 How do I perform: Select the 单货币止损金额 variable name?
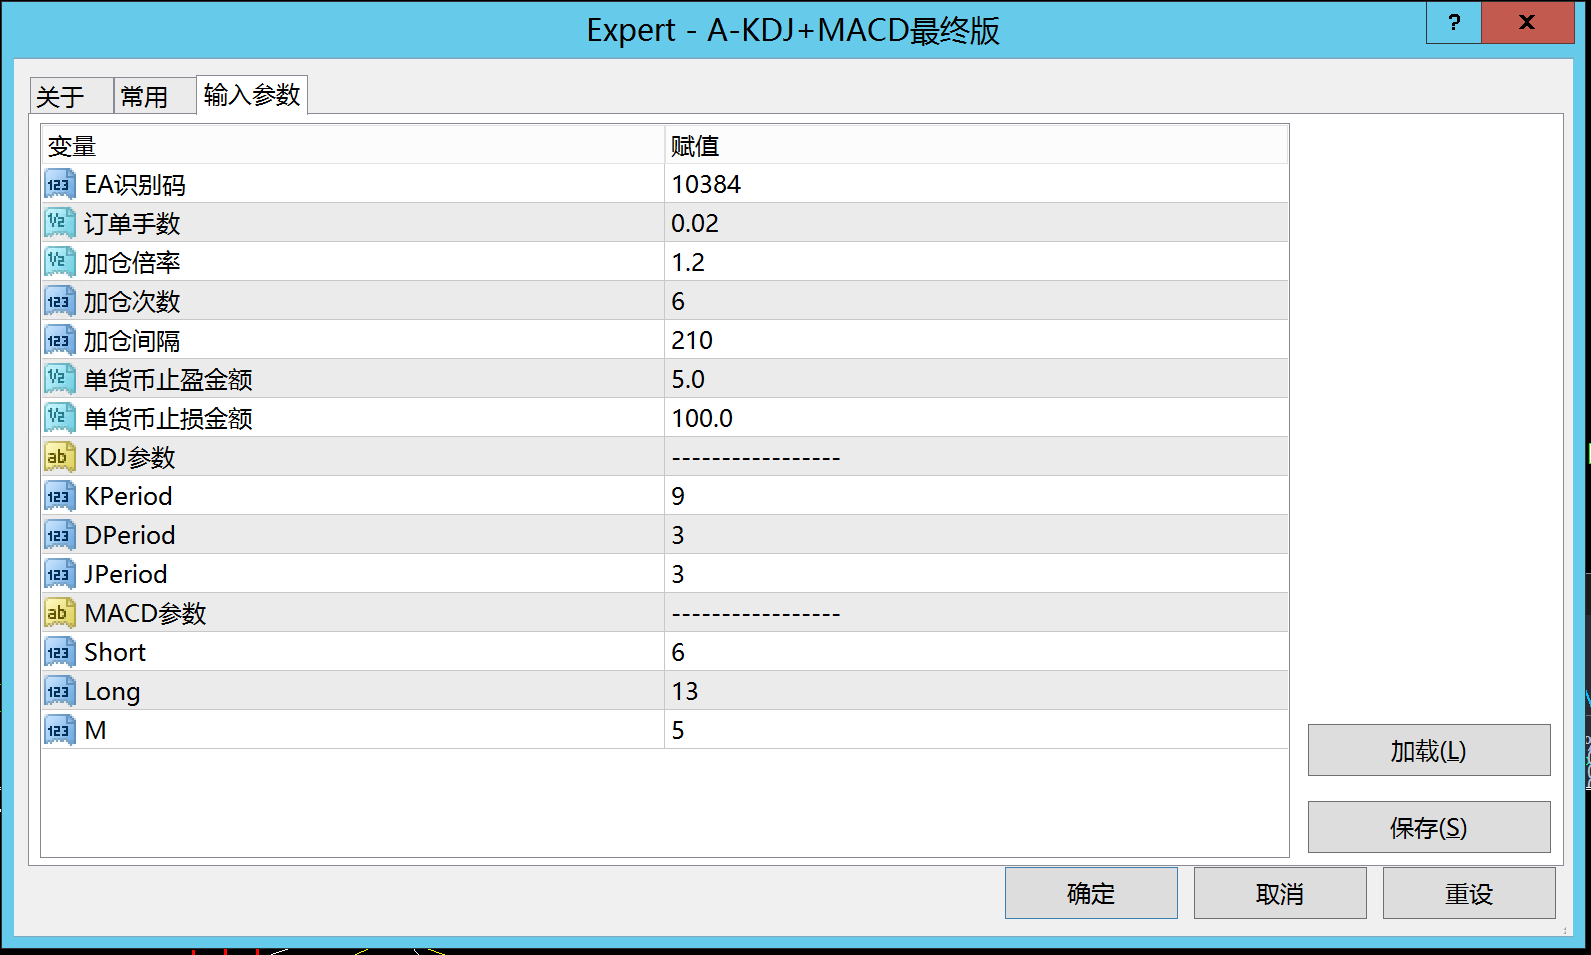[168, 418]
